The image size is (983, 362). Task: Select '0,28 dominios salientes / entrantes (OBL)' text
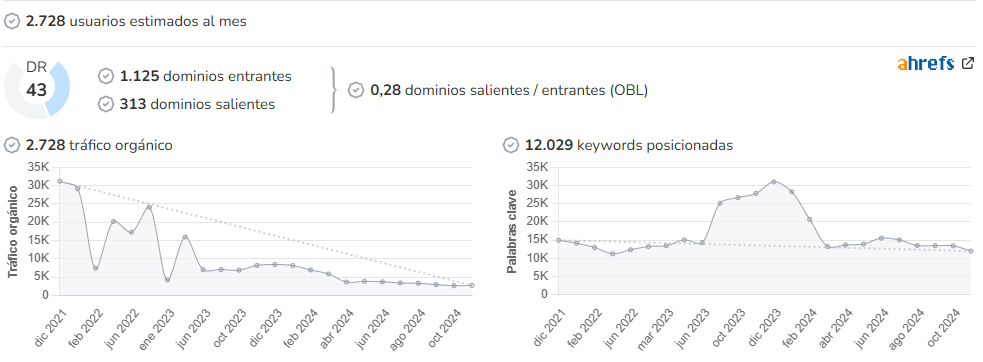(509, 90)
